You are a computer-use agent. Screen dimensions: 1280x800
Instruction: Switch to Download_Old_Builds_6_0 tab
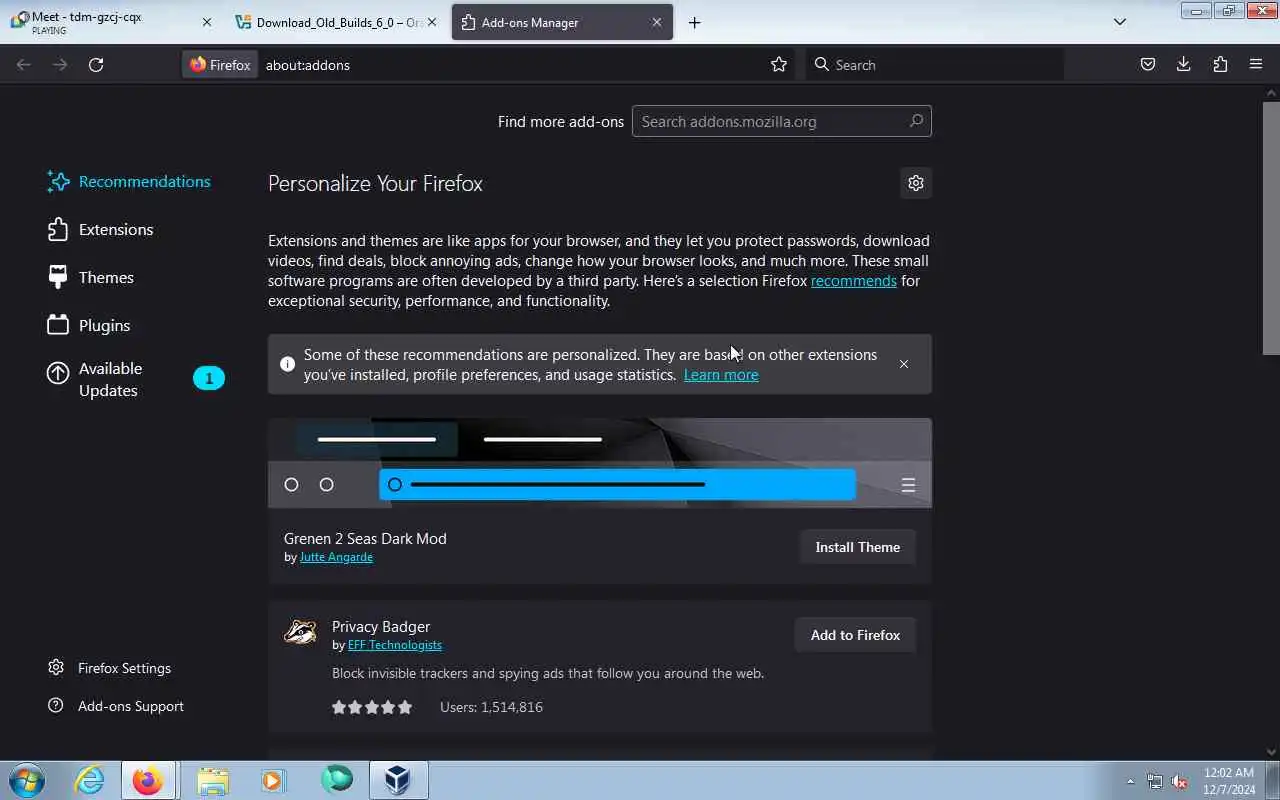click(336, 22)
